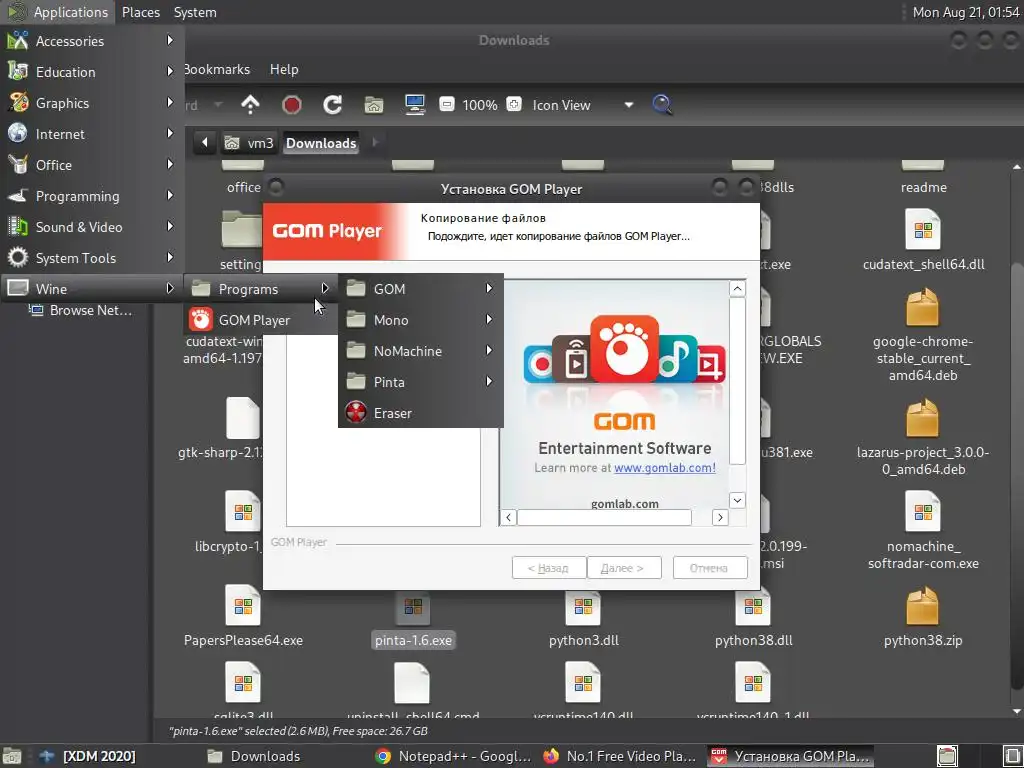
Task: Select the cudatext_shell64.dll file
Action: 923,242
